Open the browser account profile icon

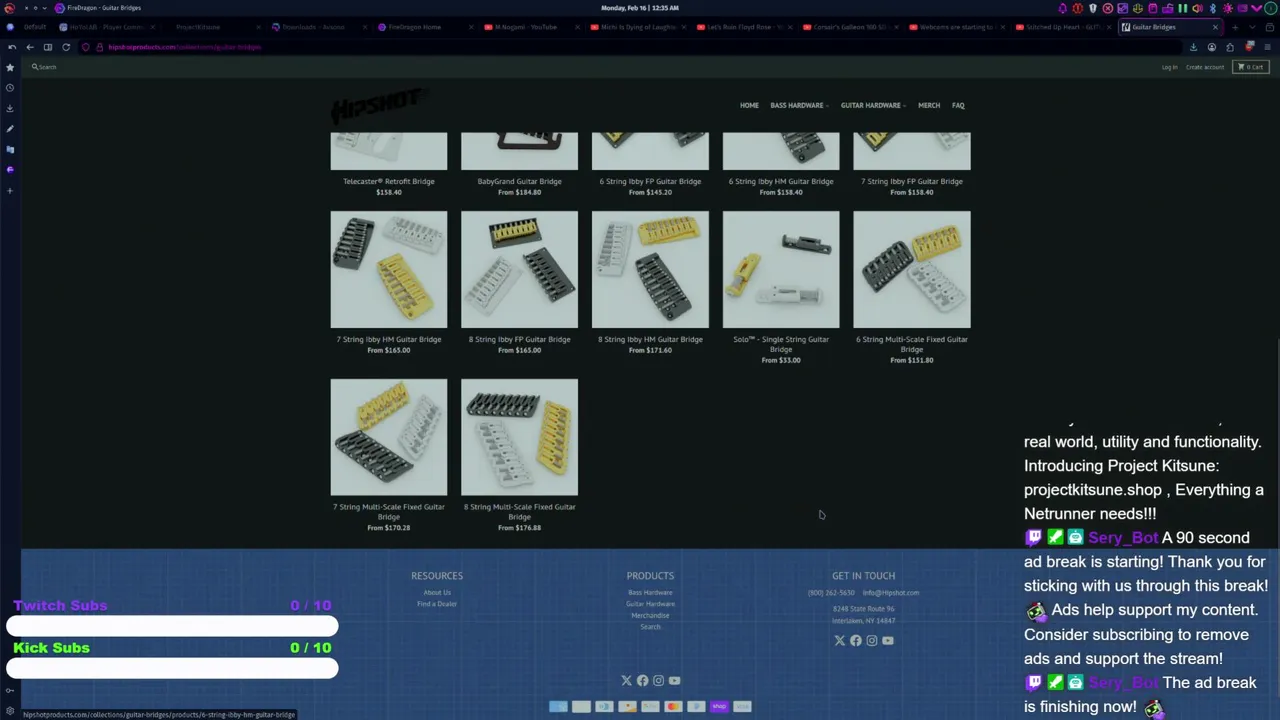[x=1211, y=47]
